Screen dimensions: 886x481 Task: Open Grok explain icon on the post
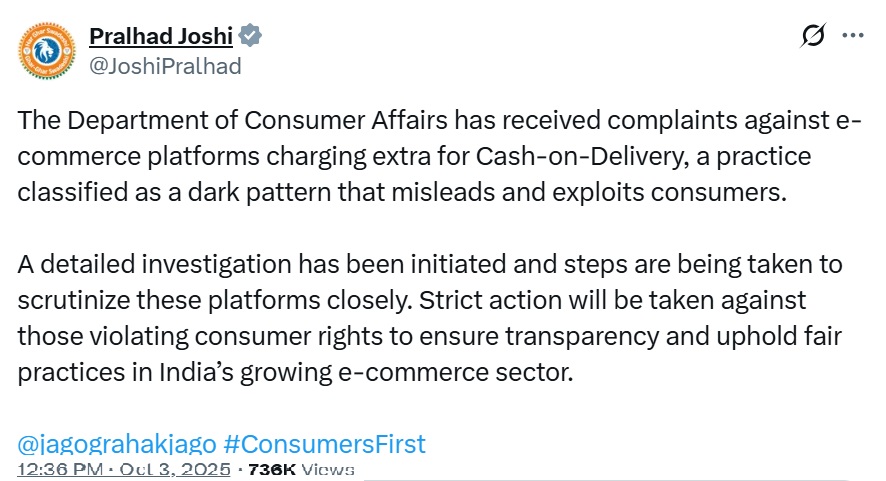click(x=814, y=36)
